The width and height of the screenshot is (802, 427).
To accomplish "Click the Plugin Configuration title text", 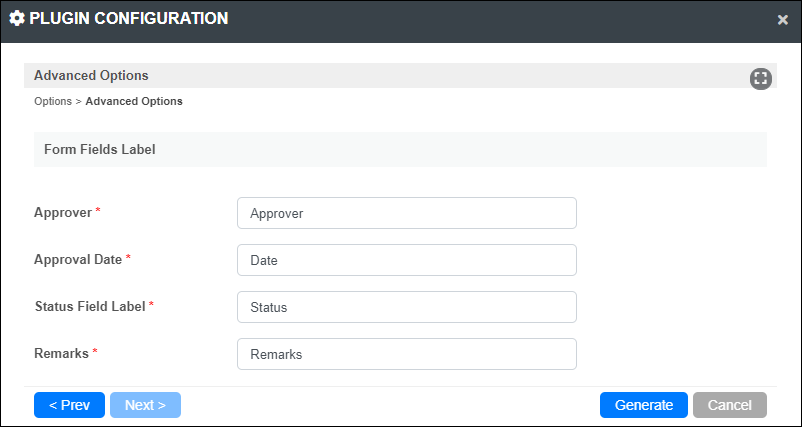I will coord(129,19).
